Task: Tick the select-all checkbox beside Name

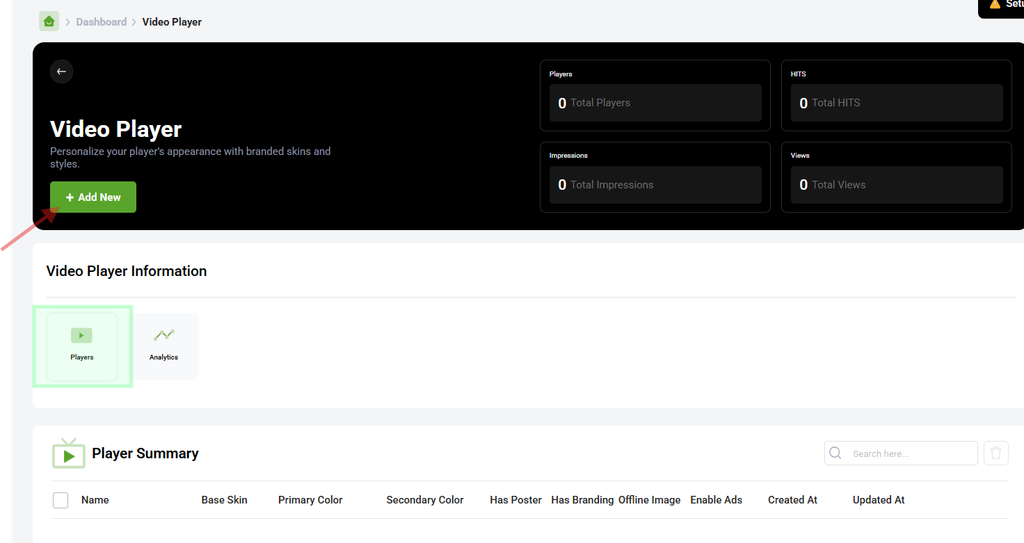Action: [61, 500]
